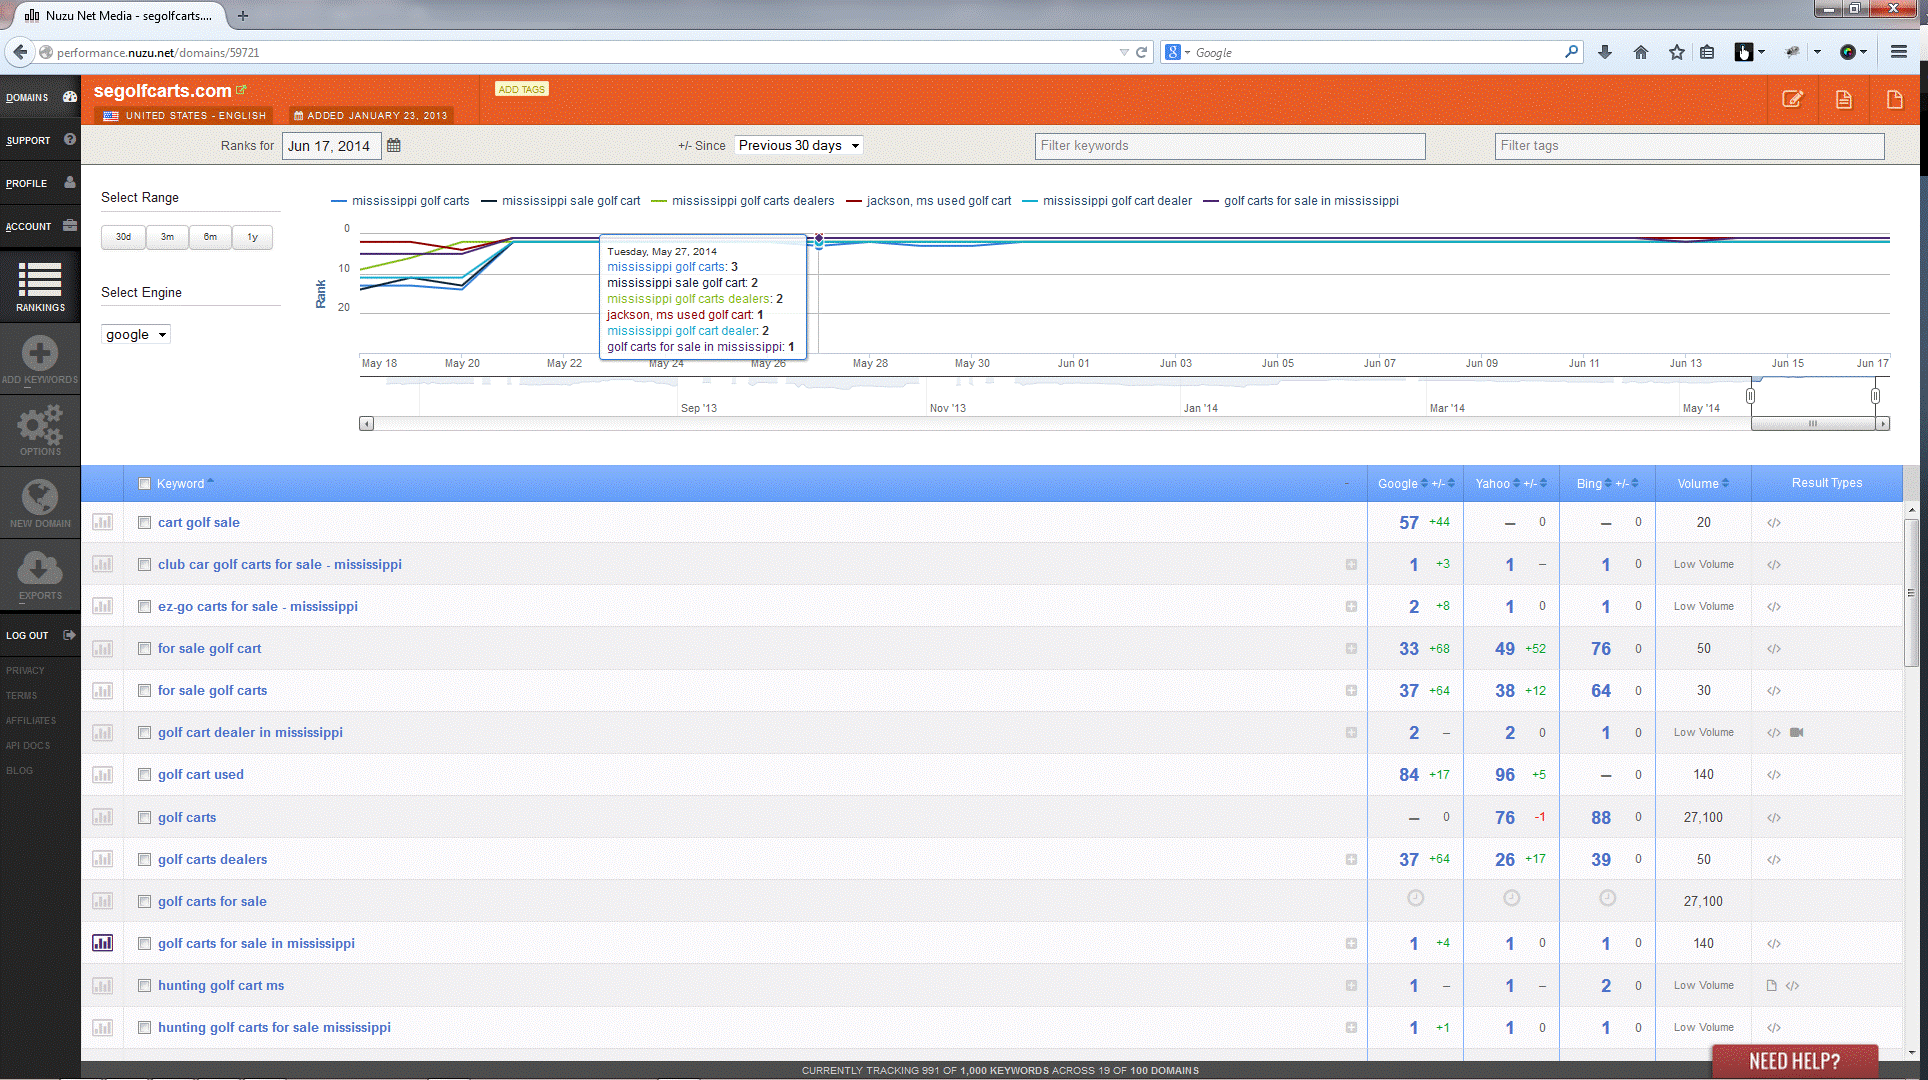The width and height of the screenshot is (1928, 1080).
Task: Open the google engine dropdown
Action: pyautogui.click(x=136, y=334)
